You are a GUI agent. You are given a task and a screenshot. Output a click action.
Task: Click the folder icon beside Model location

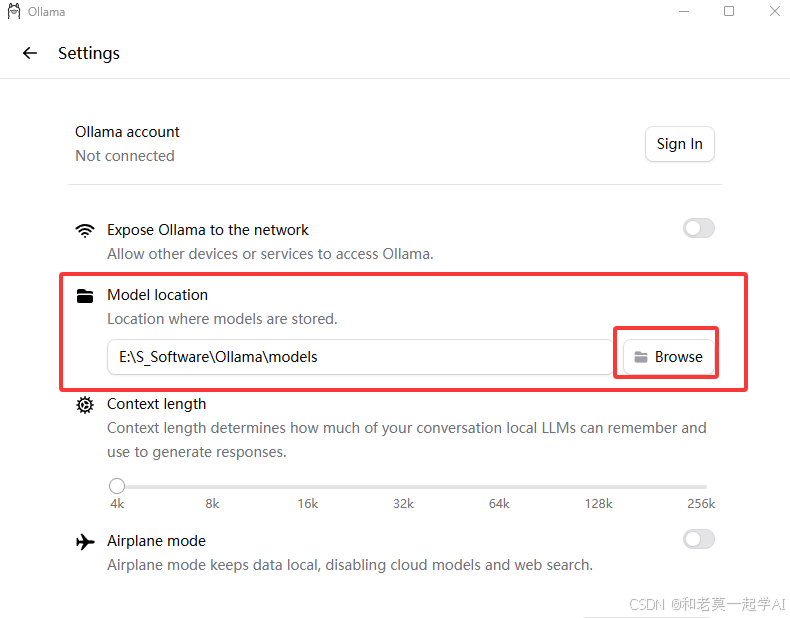[x=85, y=296]
